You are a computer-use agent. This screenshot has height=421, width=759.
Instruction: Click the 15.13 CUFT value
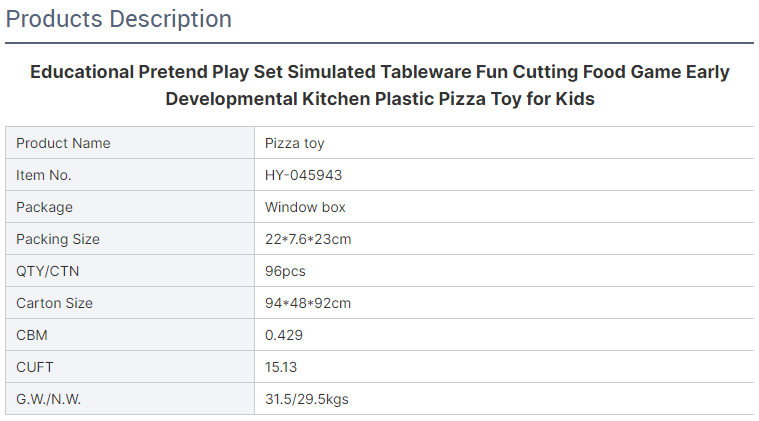pyautogui.click(x=281, y=367)
